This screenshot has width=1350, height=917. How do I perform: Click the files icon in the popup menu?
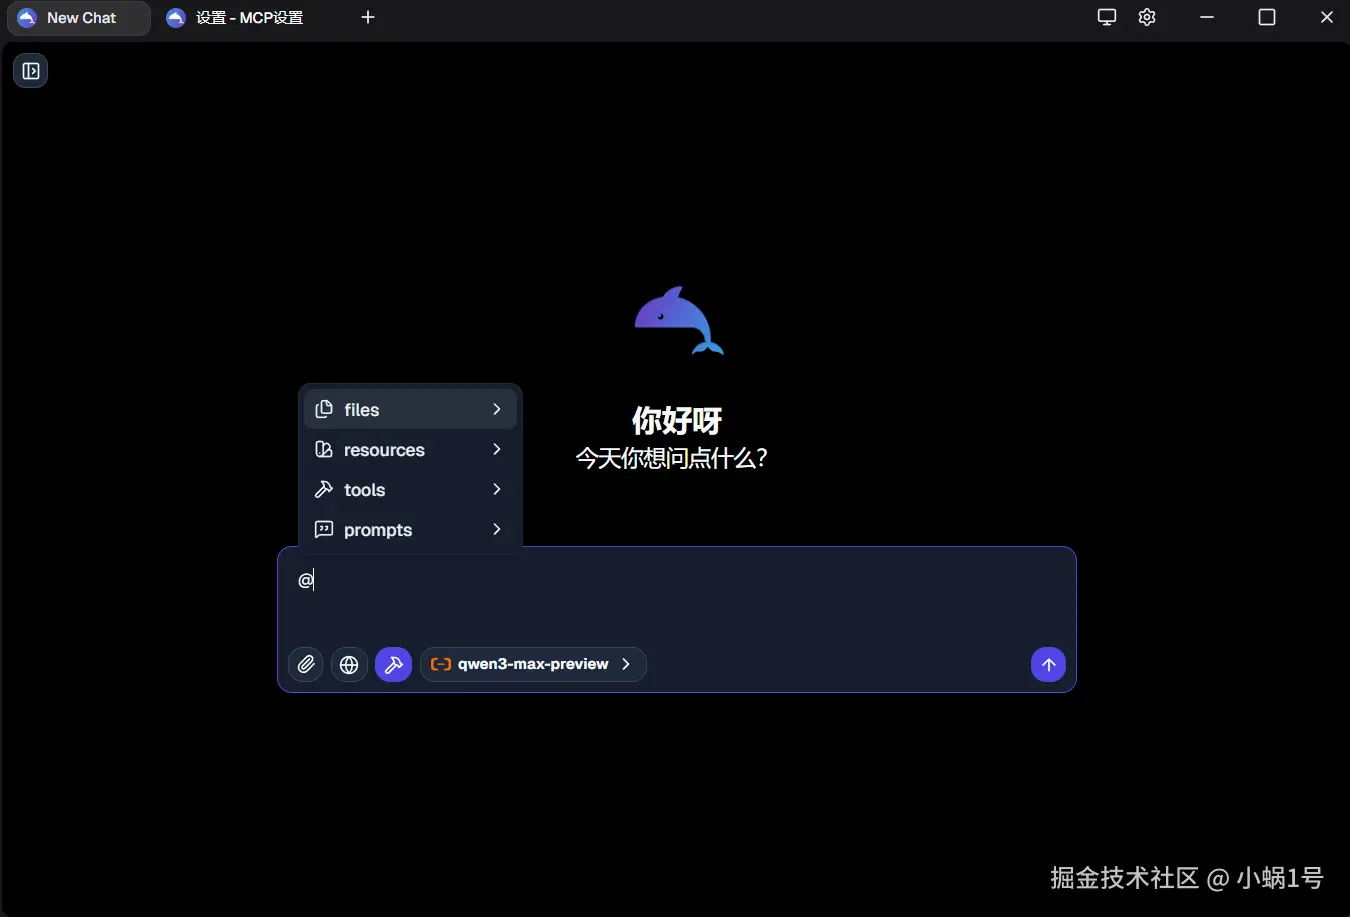324,409
